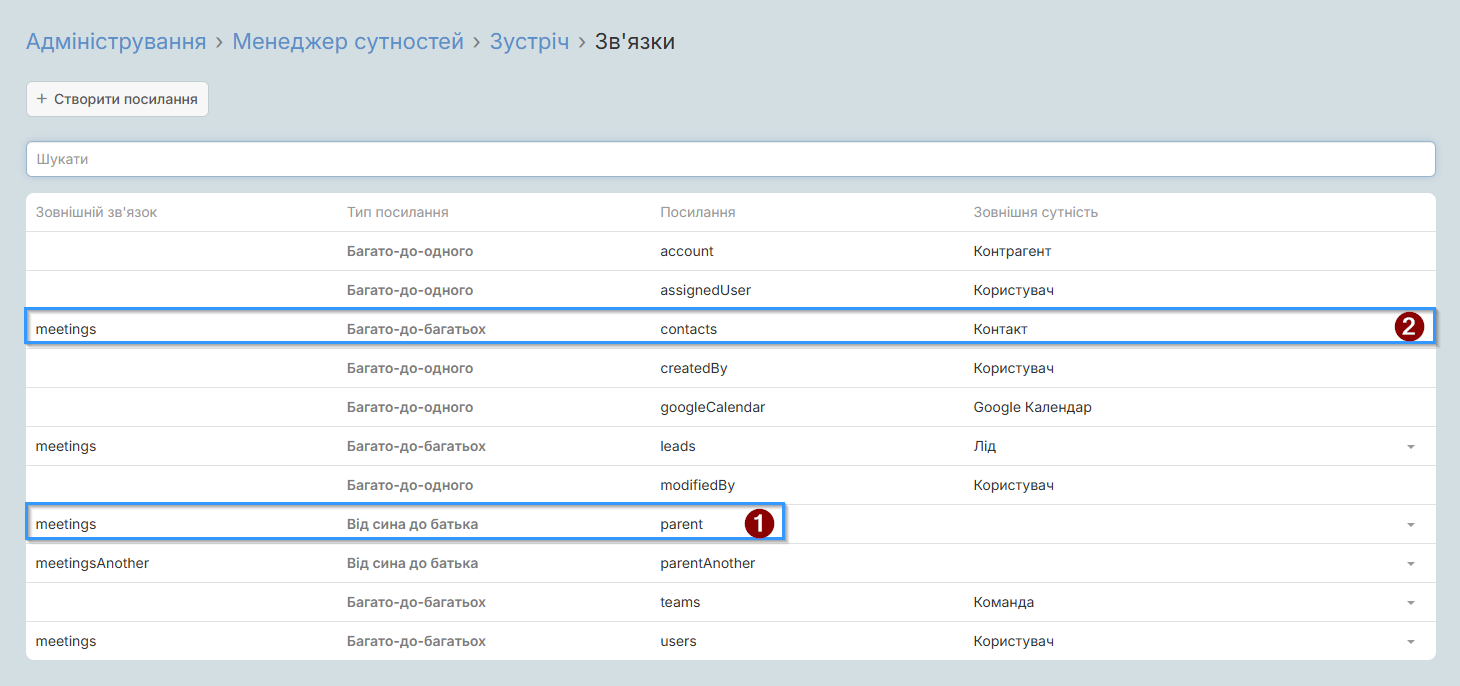Open the Зустріч breadcrumb link
1460x686 pixels.
point(529,42)
